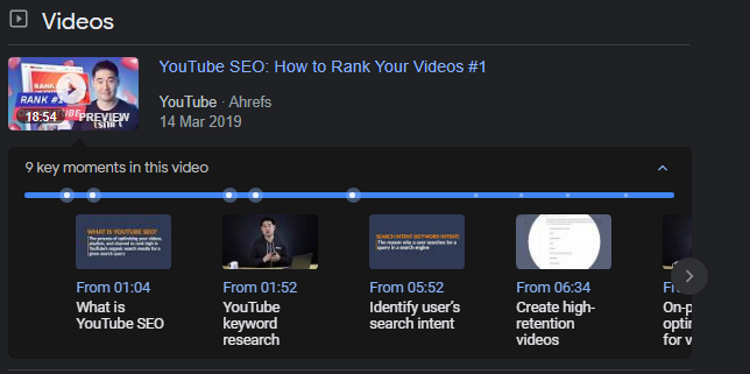Jump to 'From 01:52' timestamp
Screen dimensions: 750x374
coord(260,287)
